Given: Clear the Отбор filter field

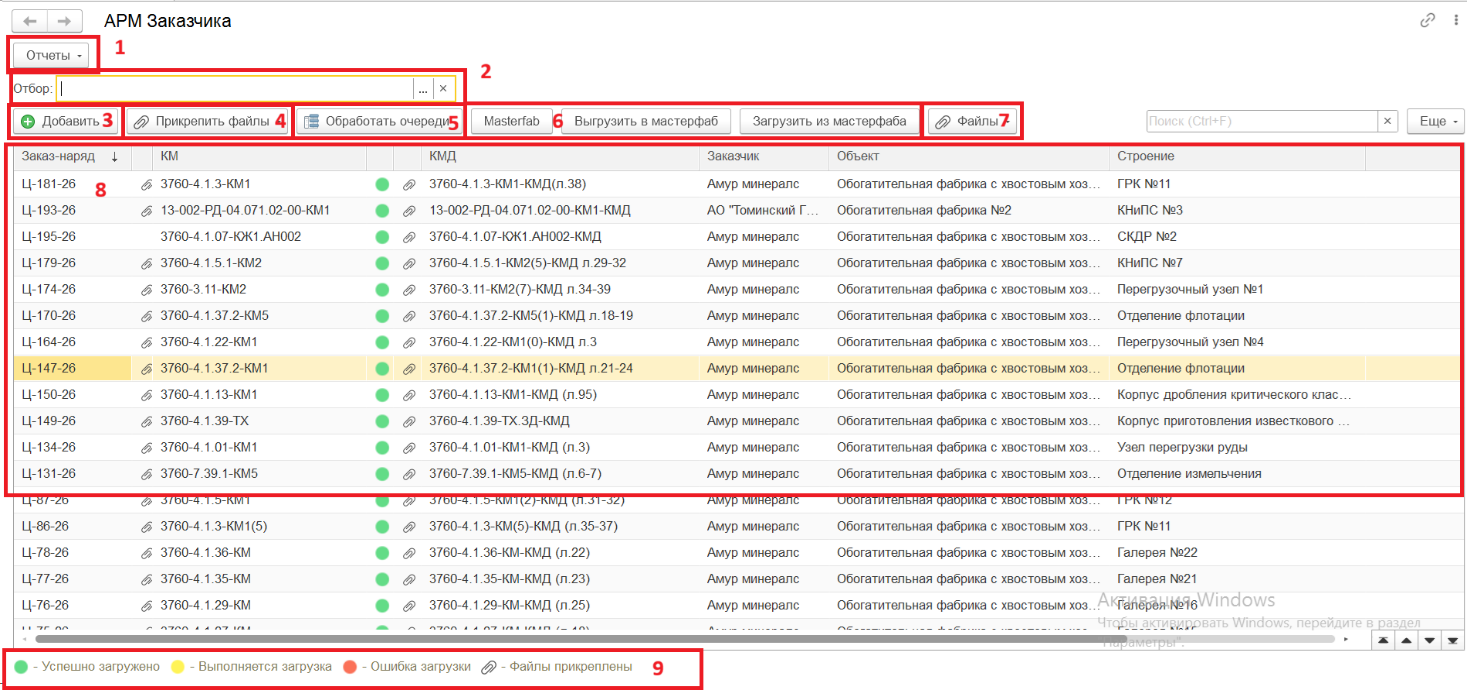Looking at the screenshot, I should [x=443, y=89].
